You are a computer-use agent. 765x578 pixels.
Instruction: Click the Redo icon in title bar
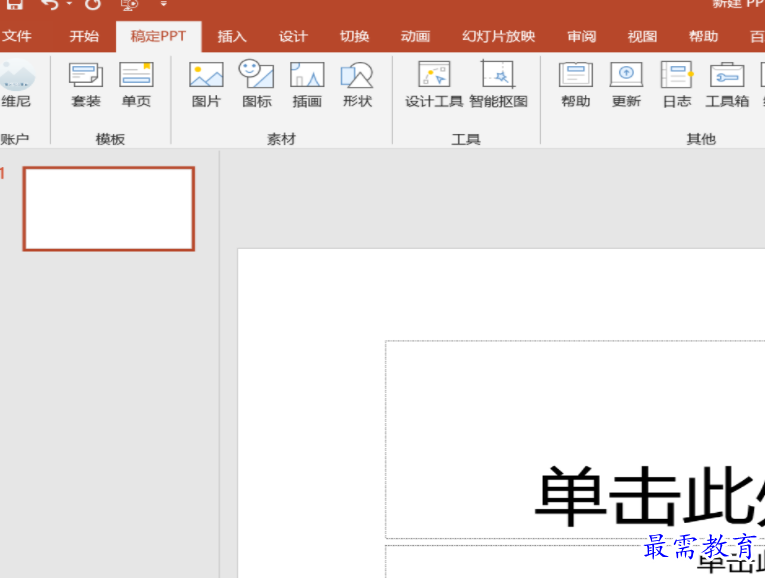92,4
